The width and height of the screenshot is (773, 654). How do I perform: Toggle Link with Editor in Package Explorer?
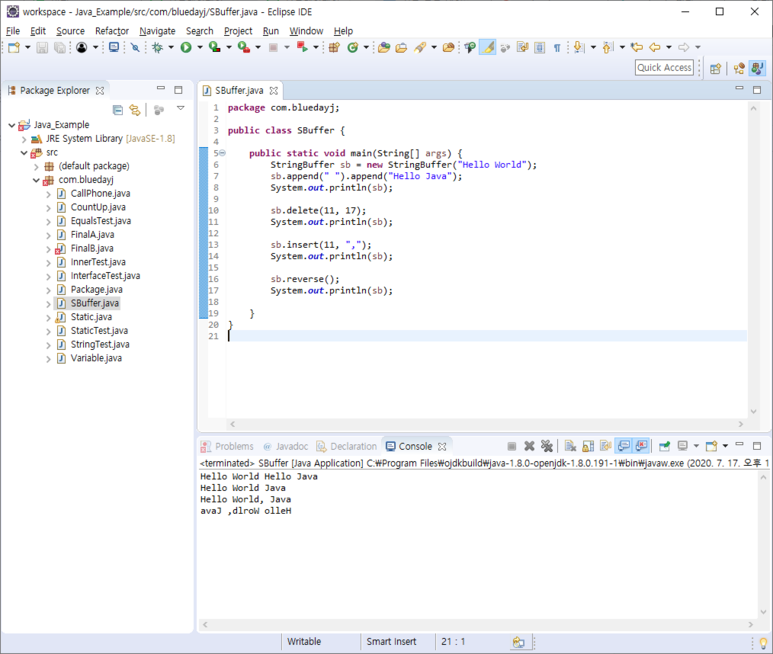coord(135,110)
